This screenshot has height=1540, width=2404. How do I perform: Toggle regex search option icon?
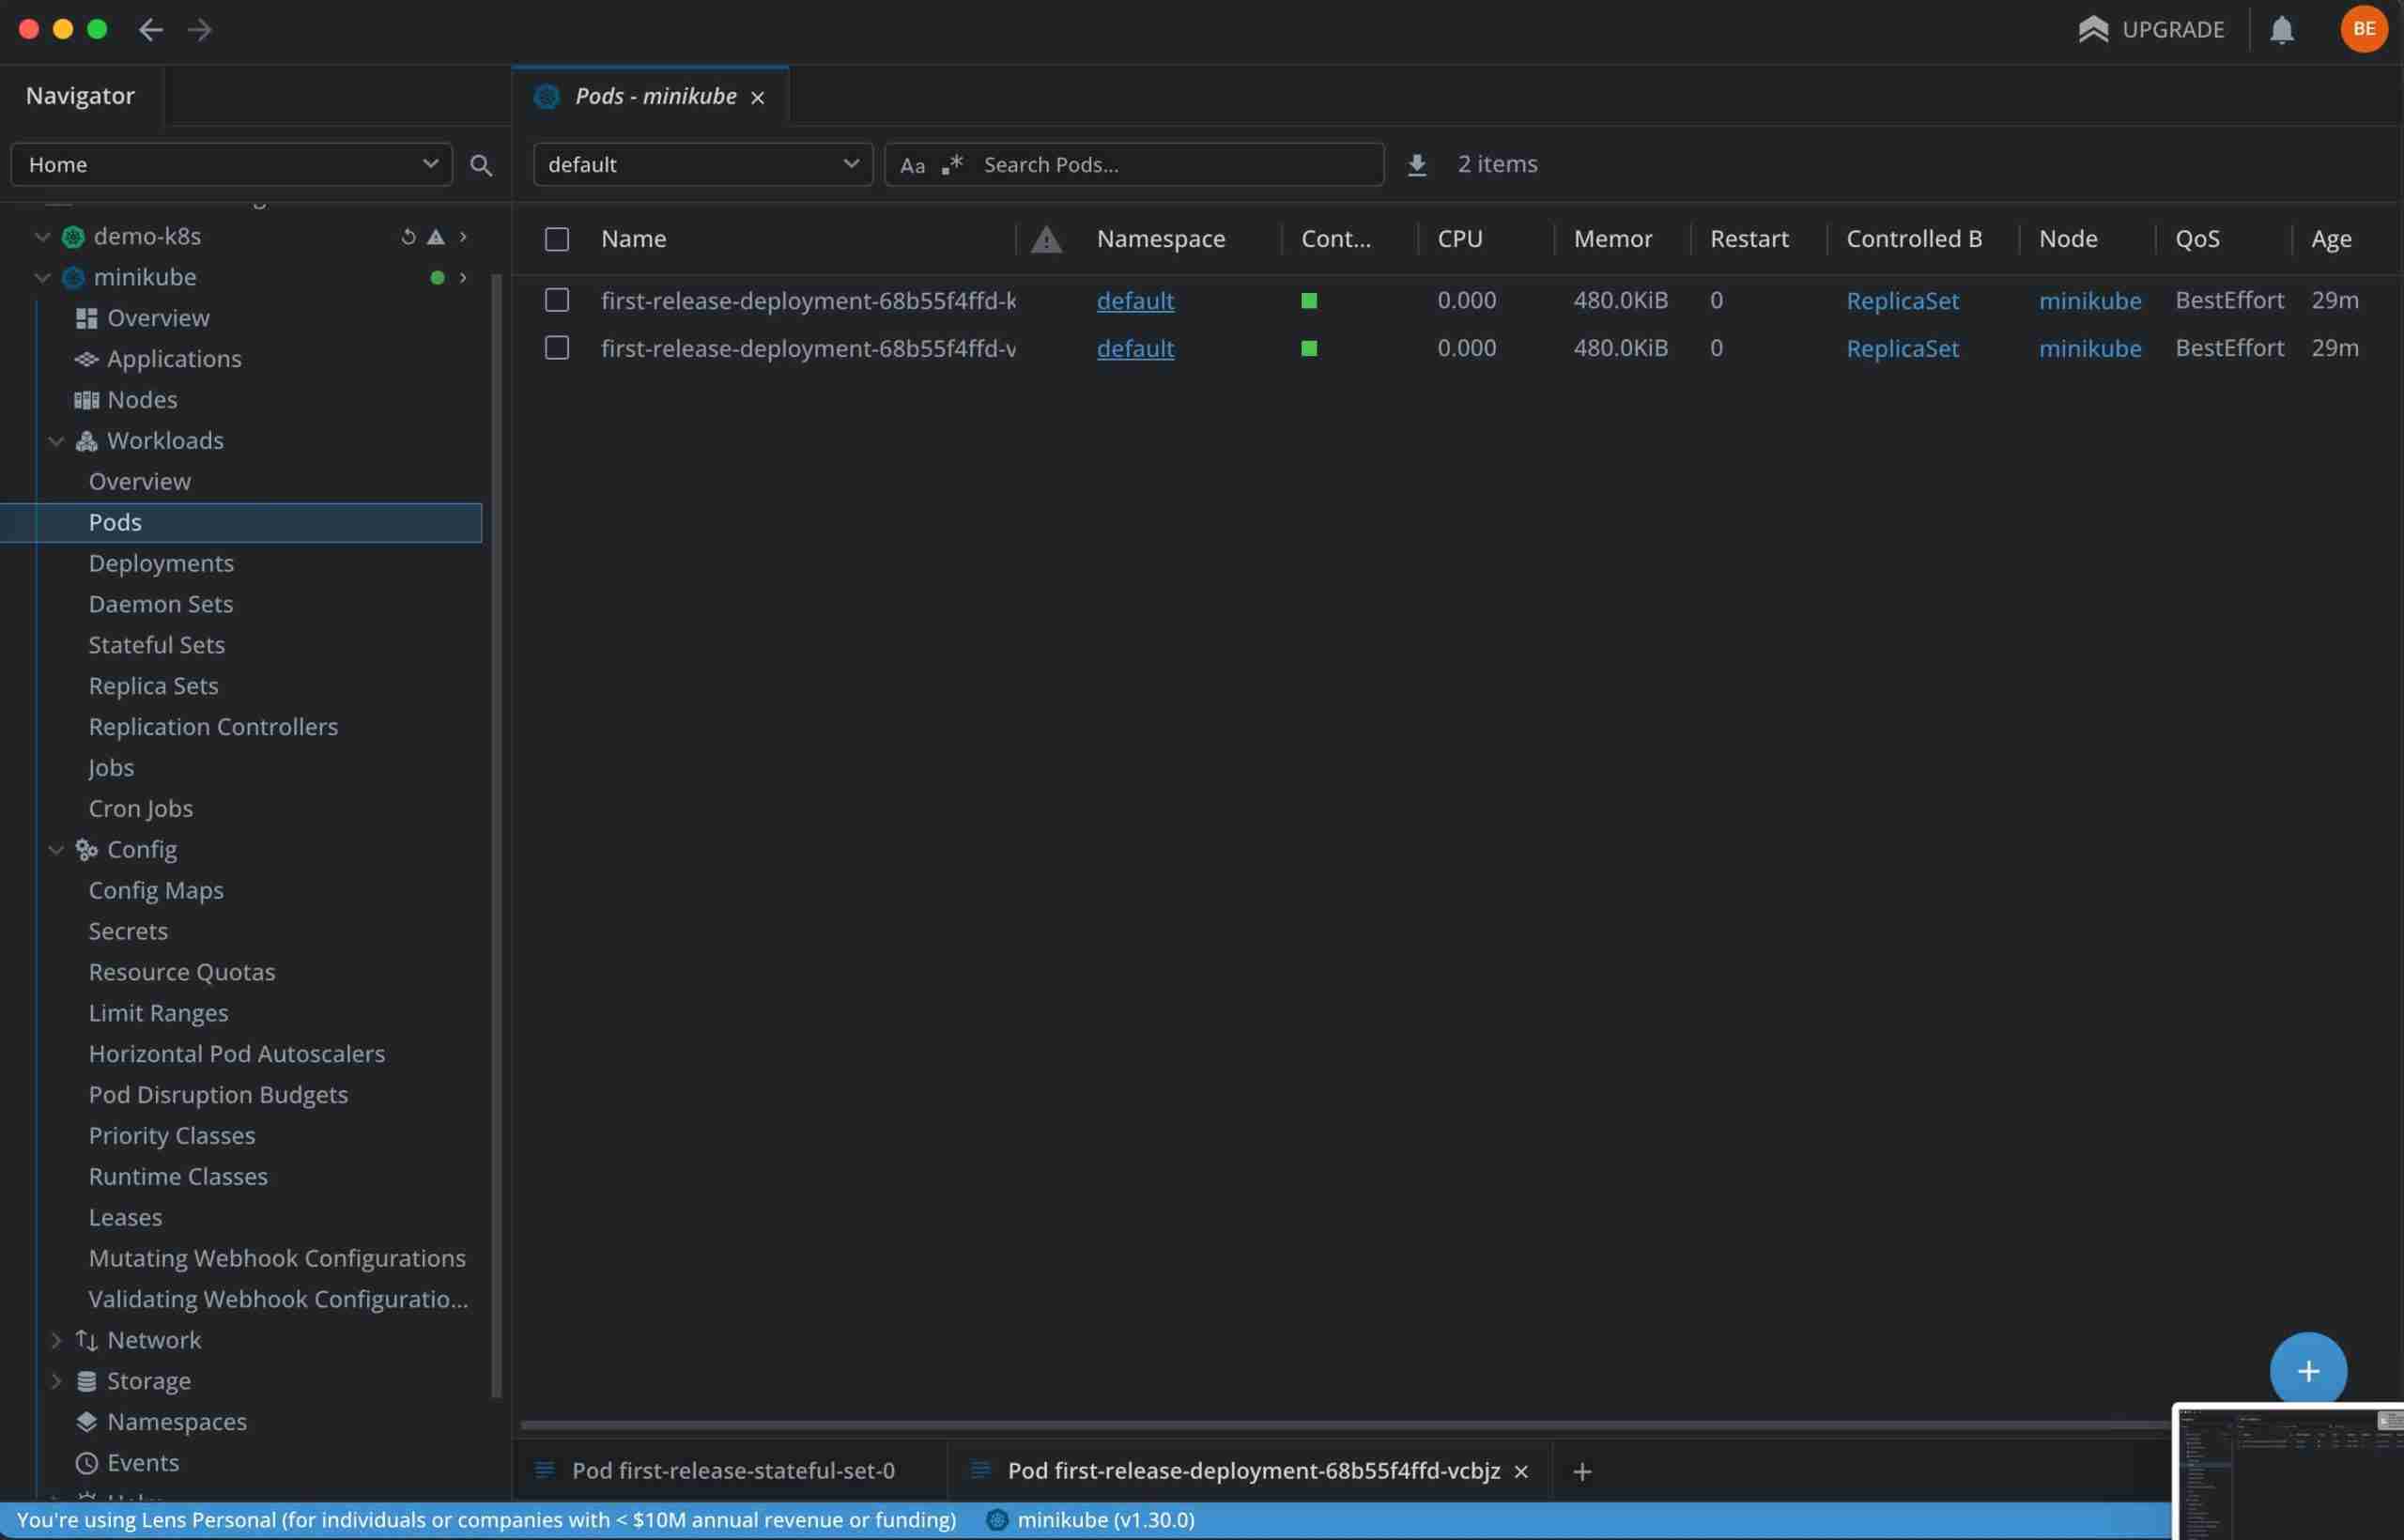952,164
